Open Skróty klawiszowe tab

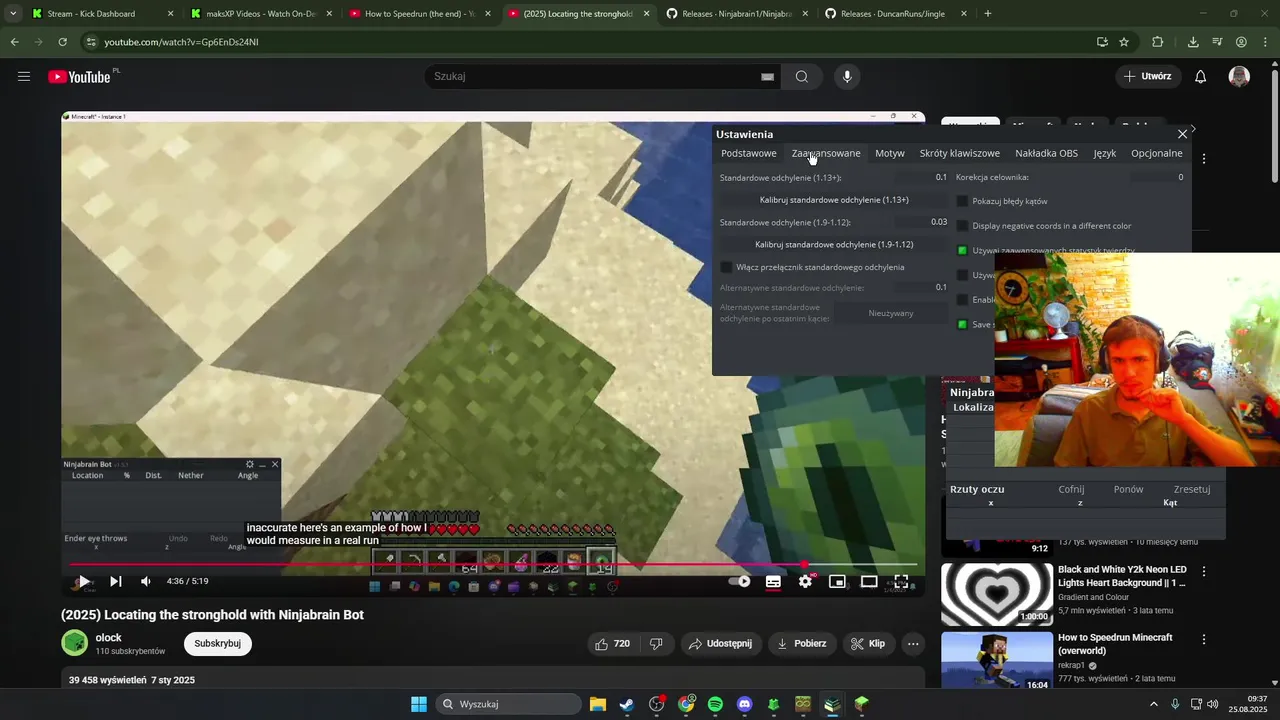(960, 153)
